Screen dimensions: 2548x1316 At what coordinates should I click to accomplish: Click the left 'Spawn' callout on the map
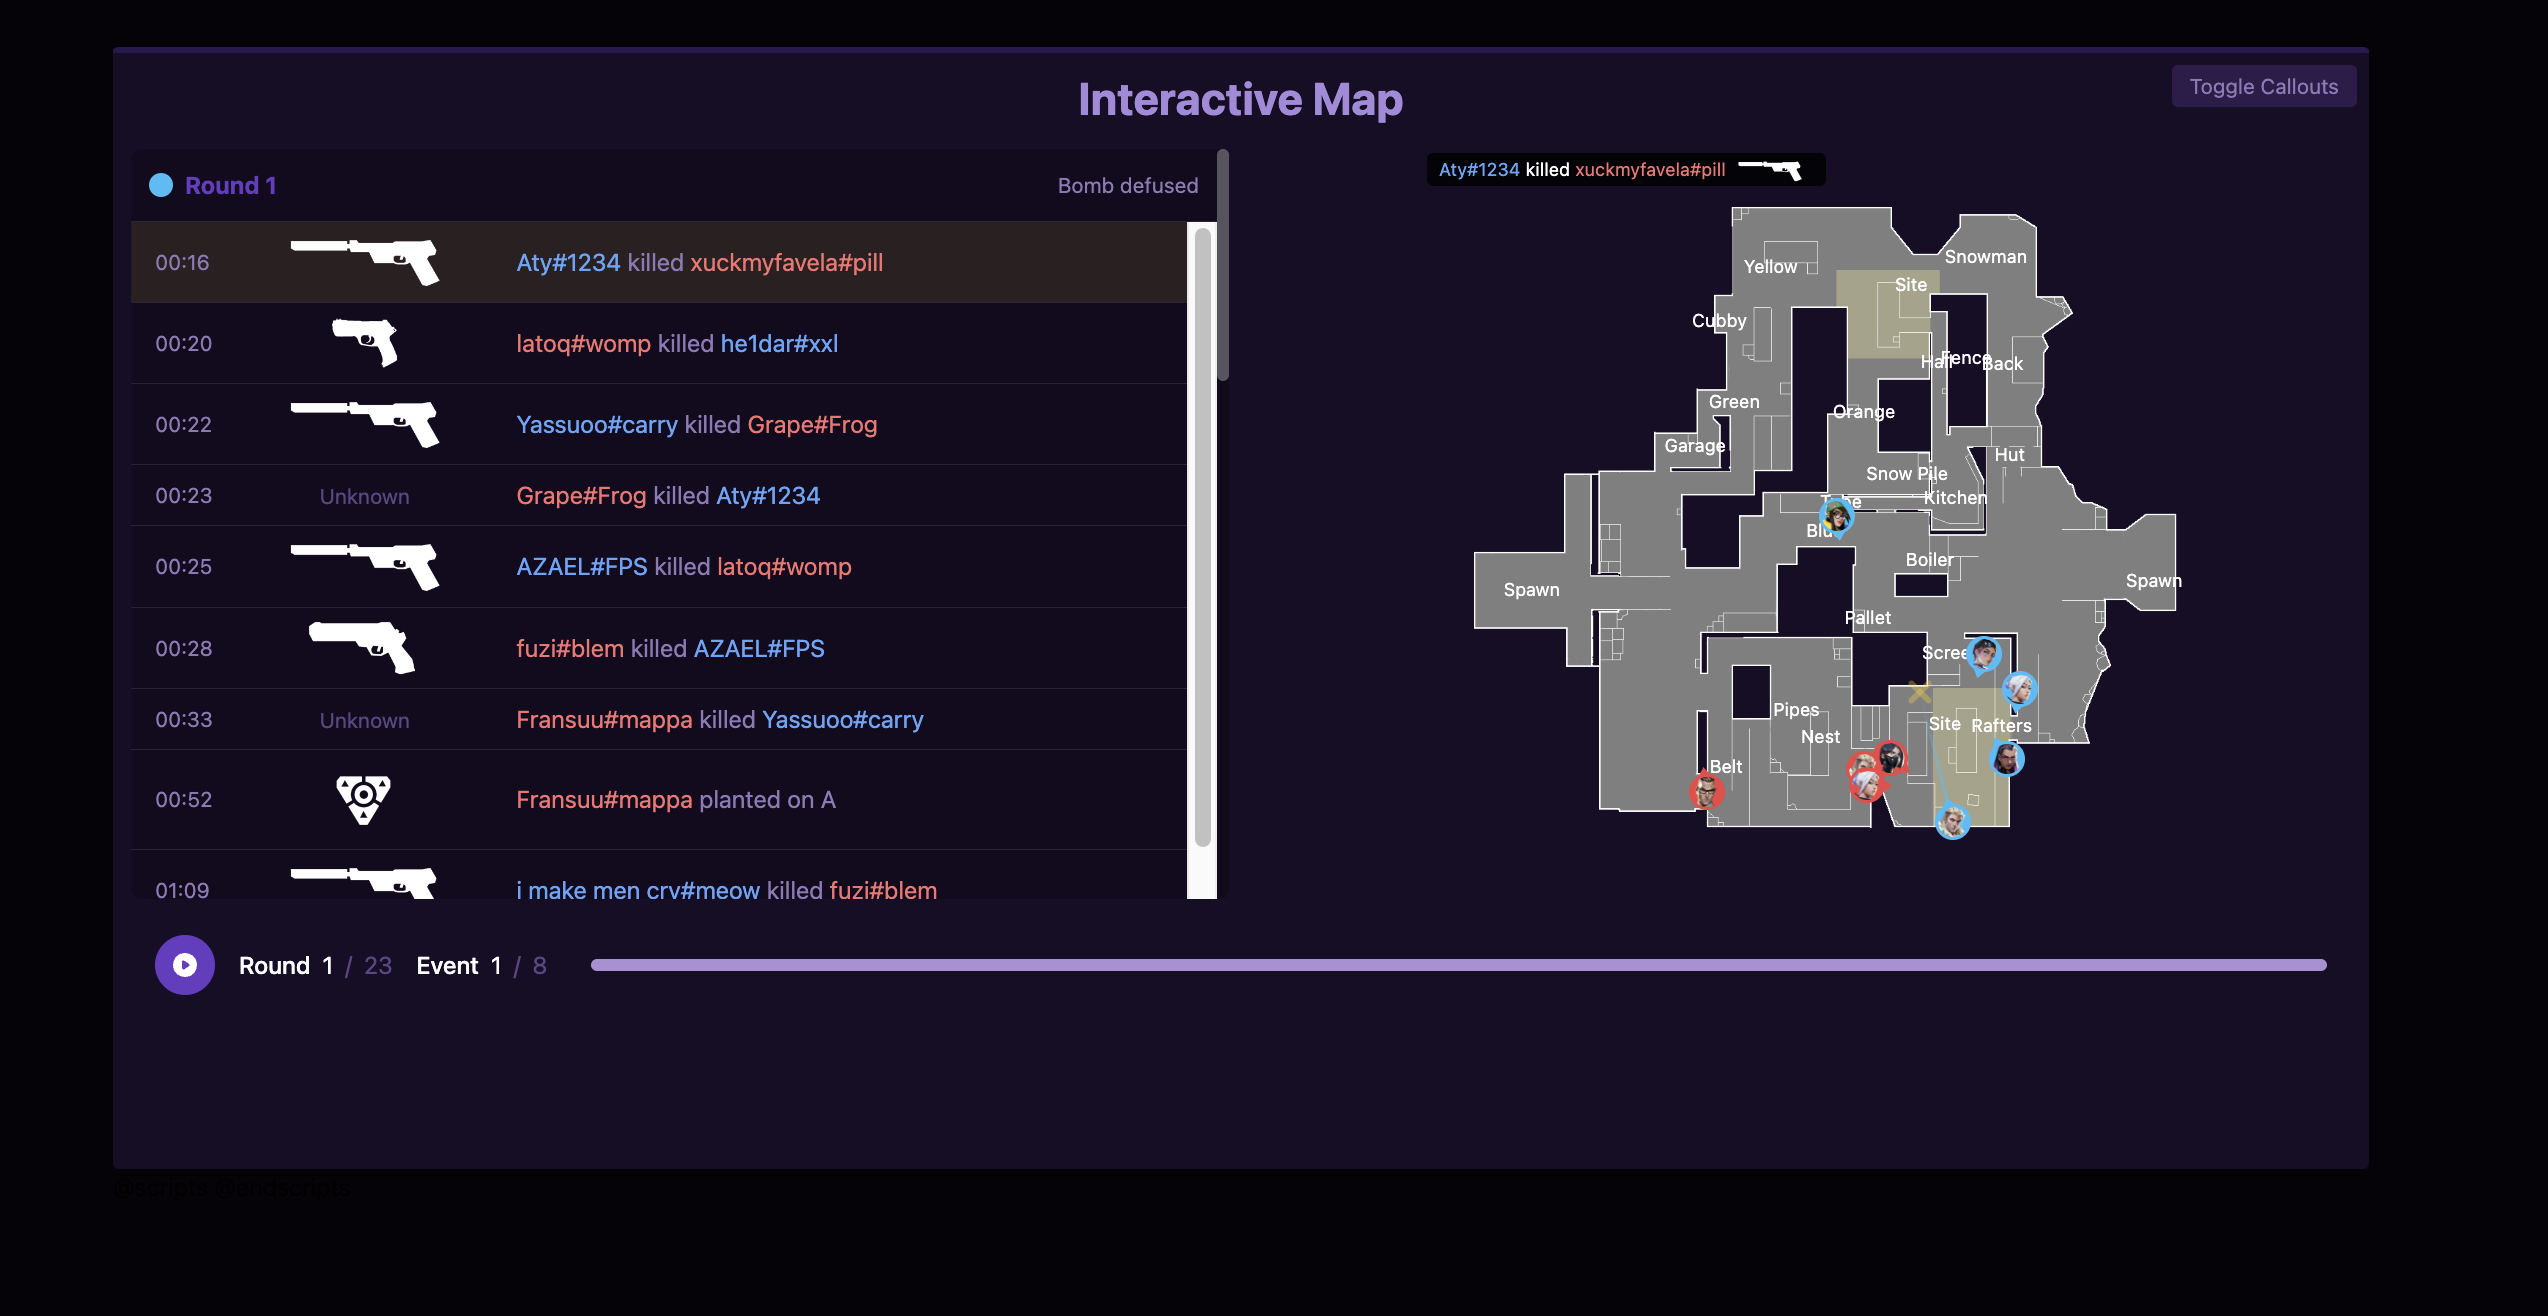pos(1531,590)
